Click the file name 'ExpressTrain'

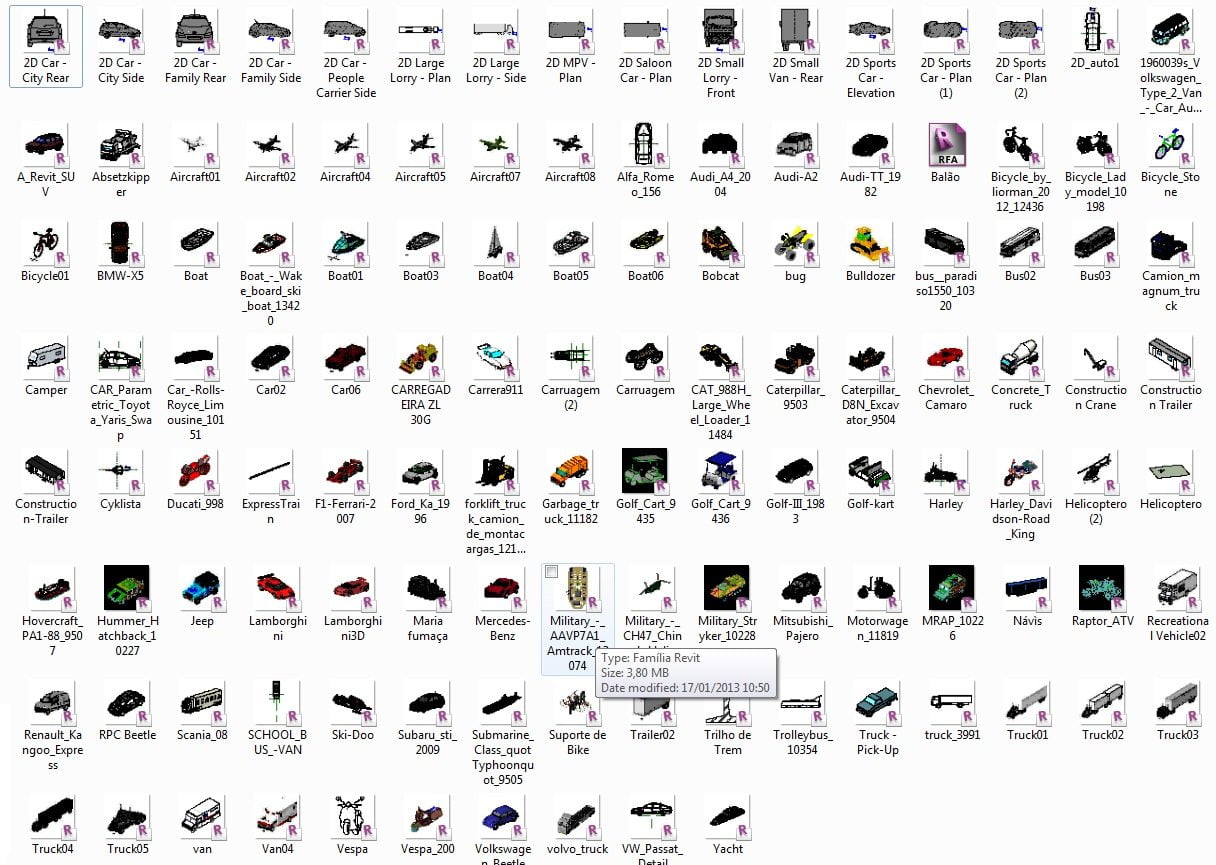270,512
